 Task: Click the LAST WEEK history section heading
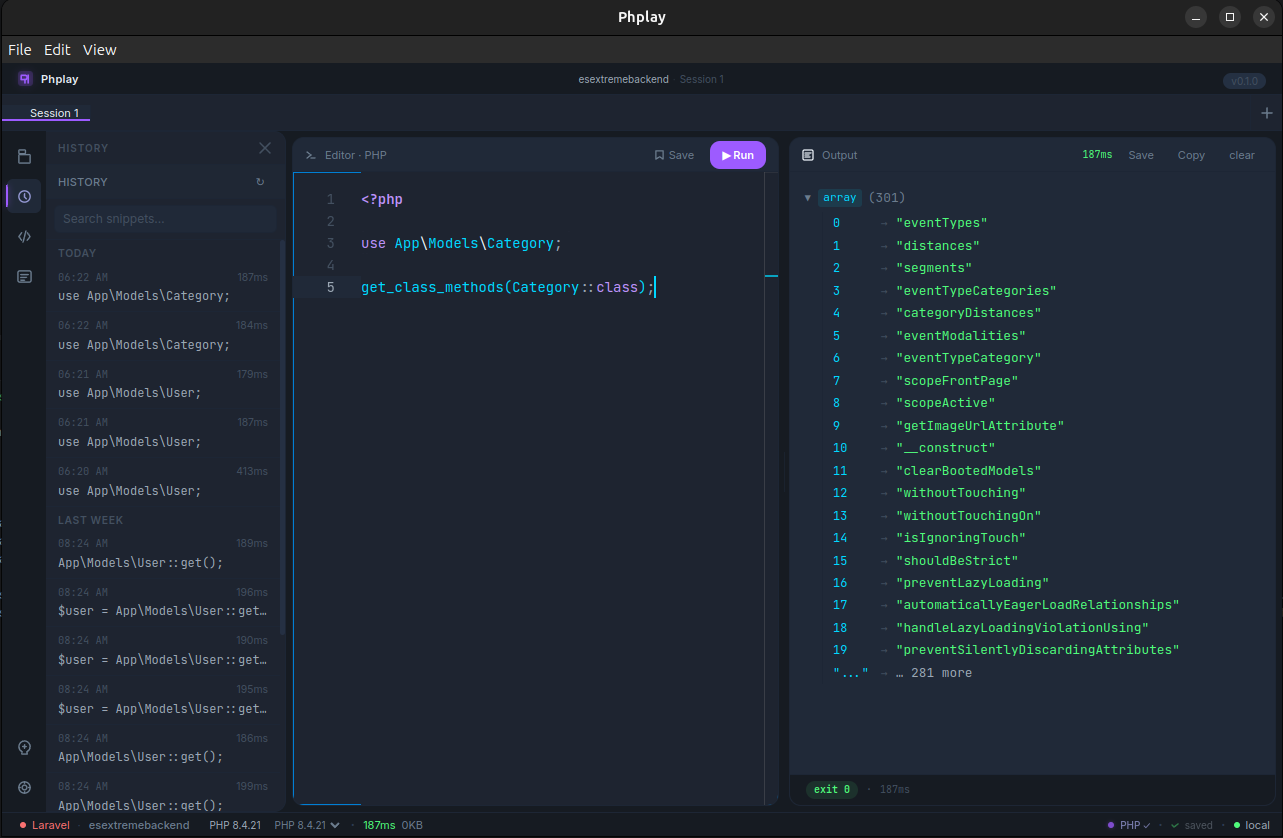click(91, 520)
